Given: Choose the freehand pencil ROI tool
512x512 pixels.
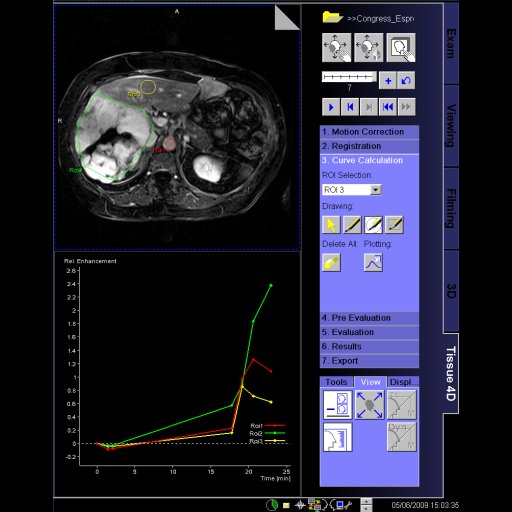Looking at the screenshot, I should coord(352,225).
